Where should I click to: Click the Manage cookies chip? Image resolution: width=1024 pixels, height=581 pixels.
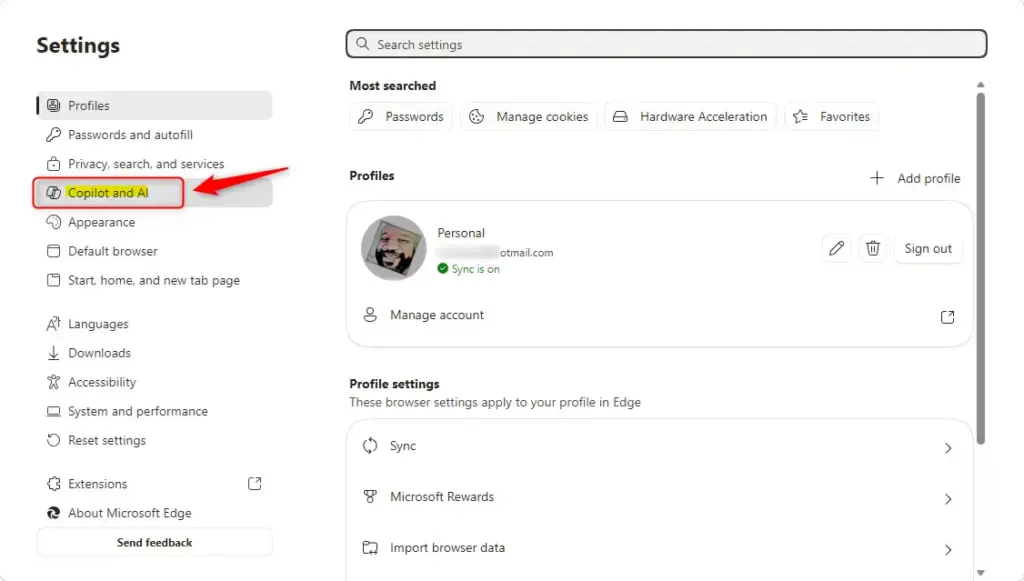click(x=529, y=116)
